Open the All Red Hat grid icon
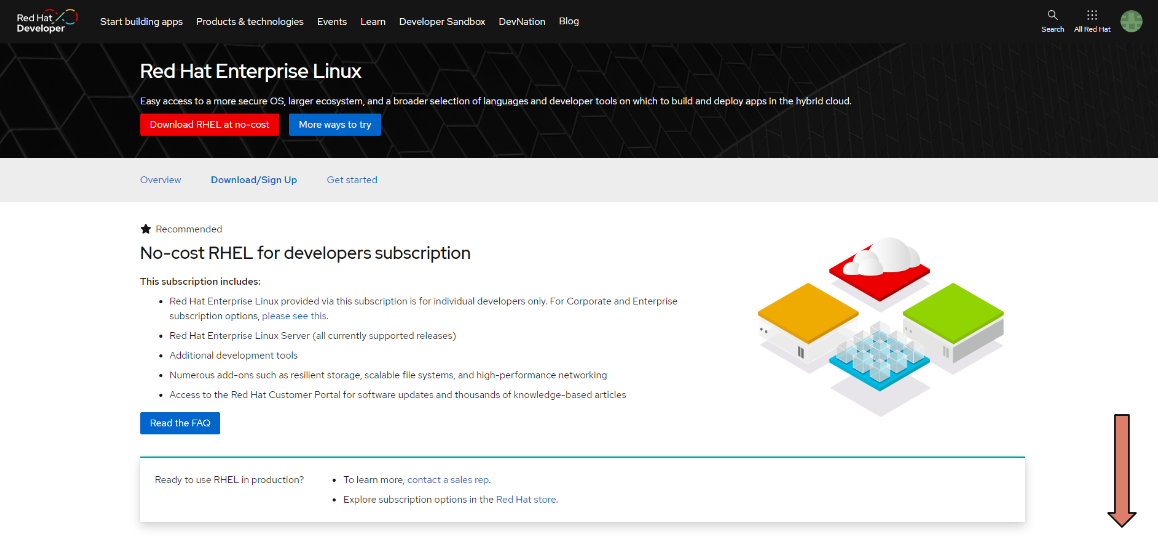 point(1092,15)
